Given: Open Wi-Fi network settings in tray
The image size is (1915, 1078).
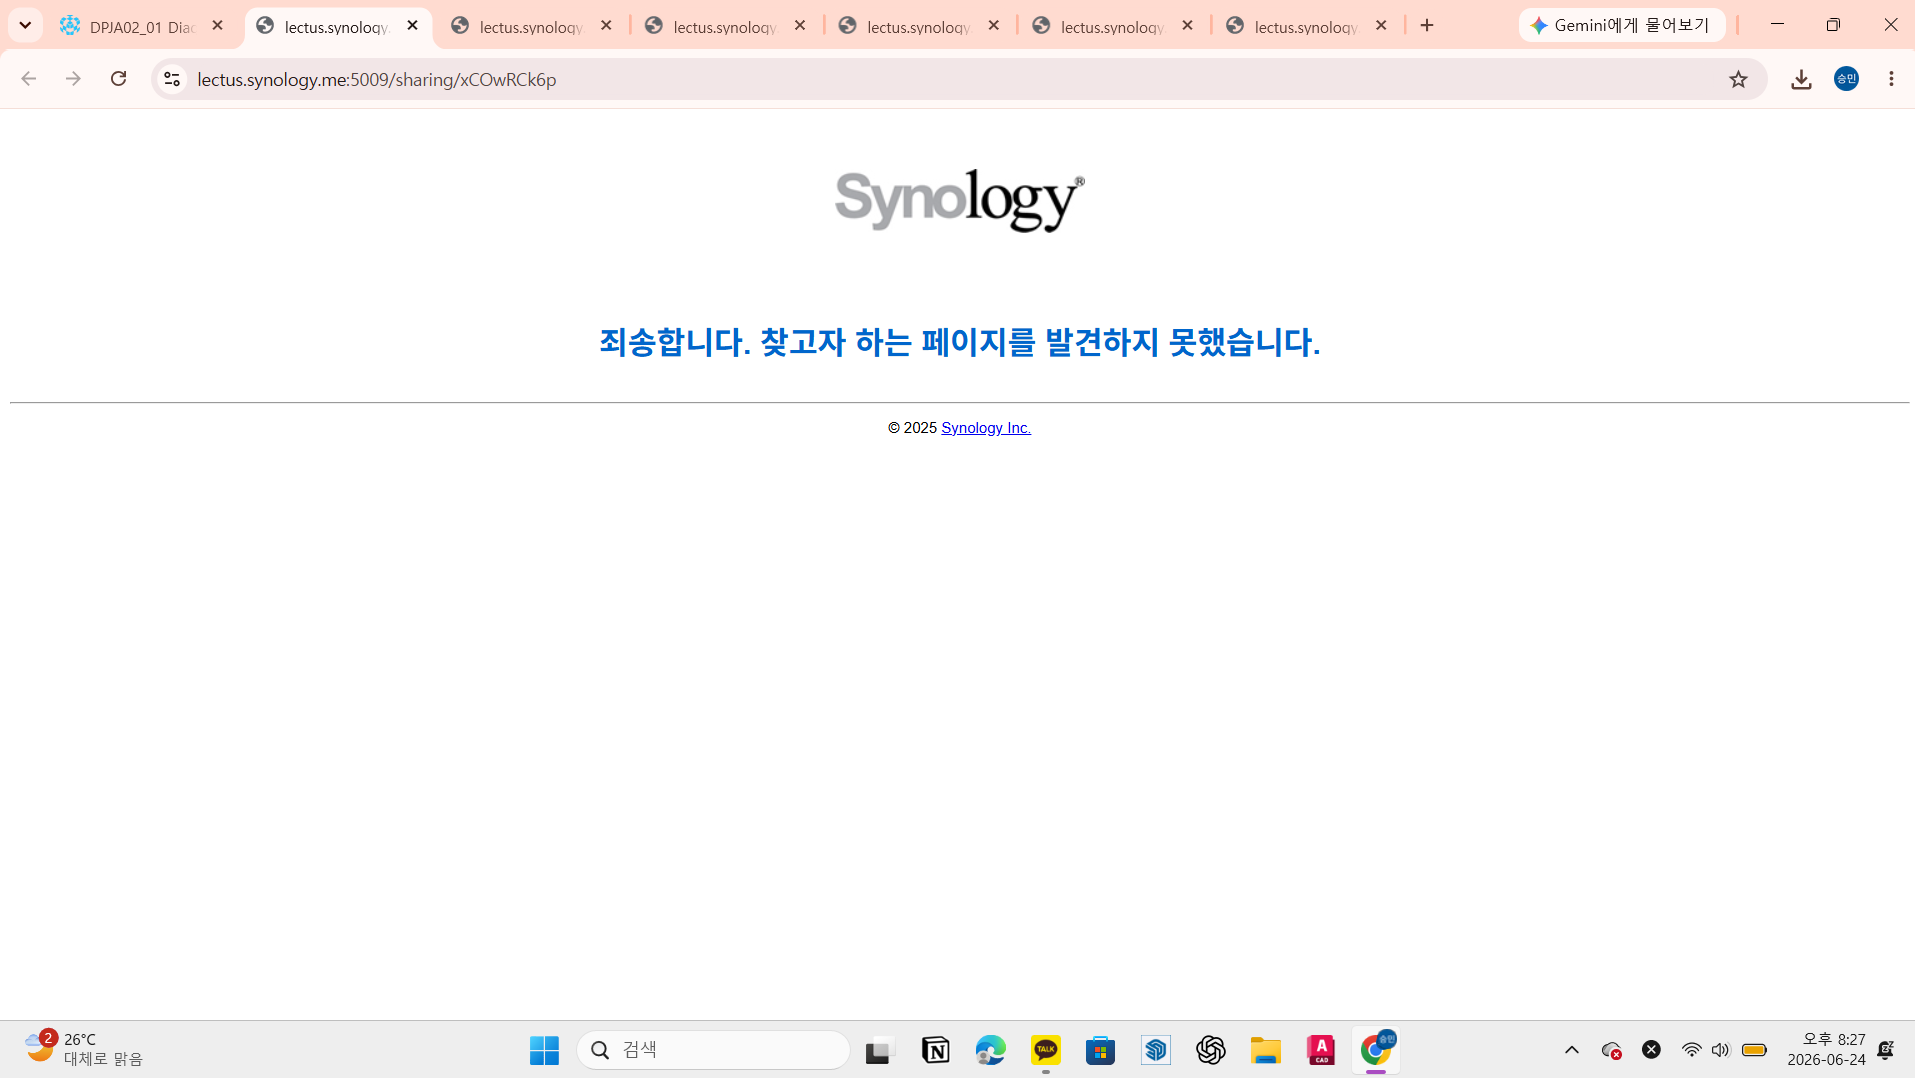Looking at the screenshot, I should [x=1691, y=1050].
